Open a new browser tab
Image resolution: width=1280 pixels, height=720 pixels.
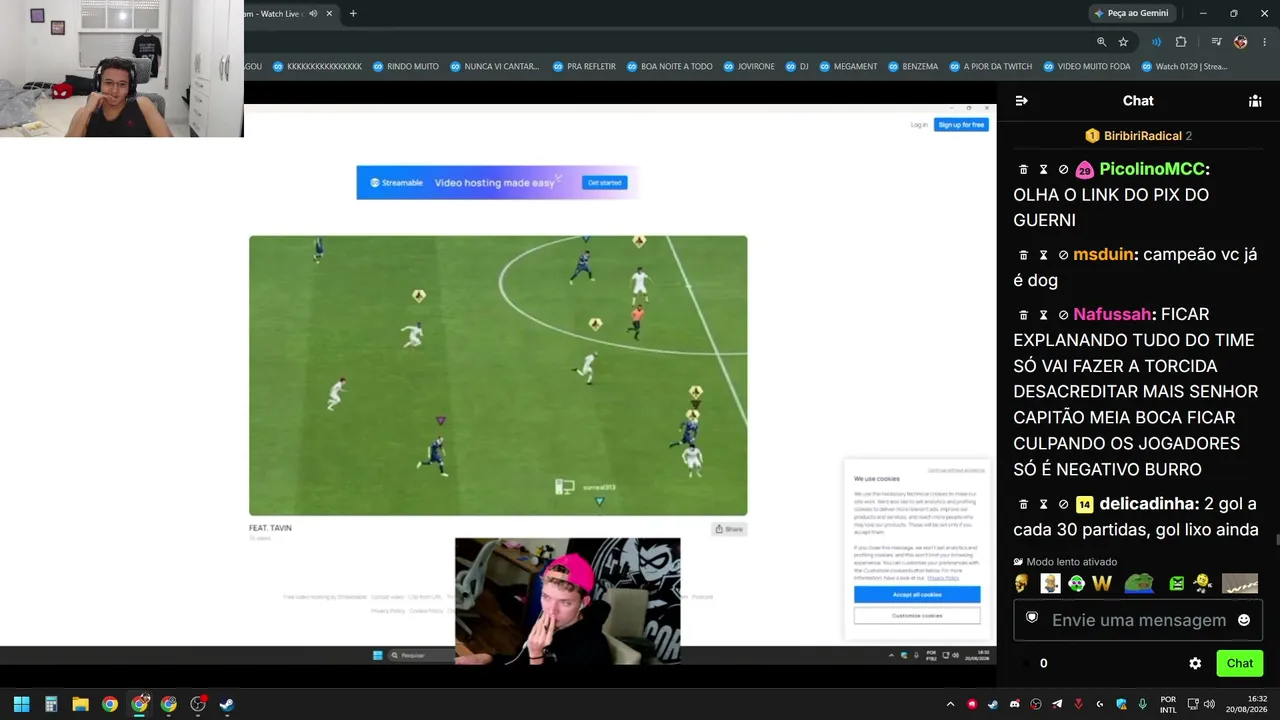point(353,14)
